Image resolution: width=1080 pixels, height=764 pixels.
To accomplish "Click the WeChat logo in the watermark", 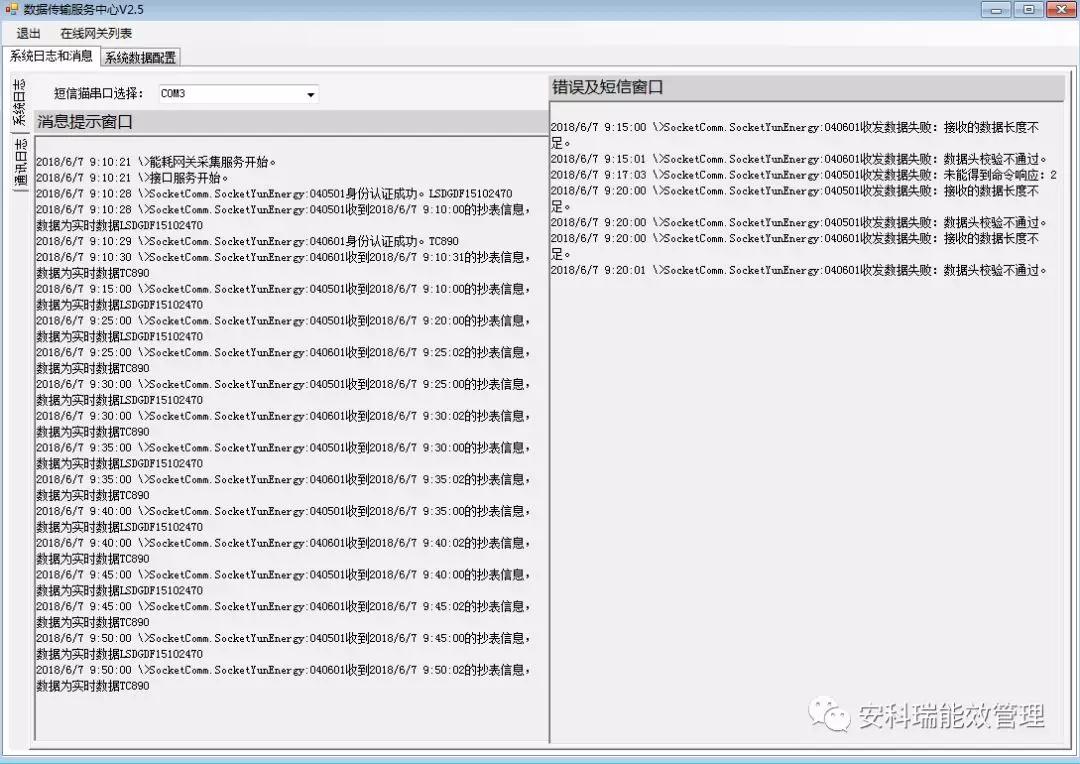I will 830,714.
